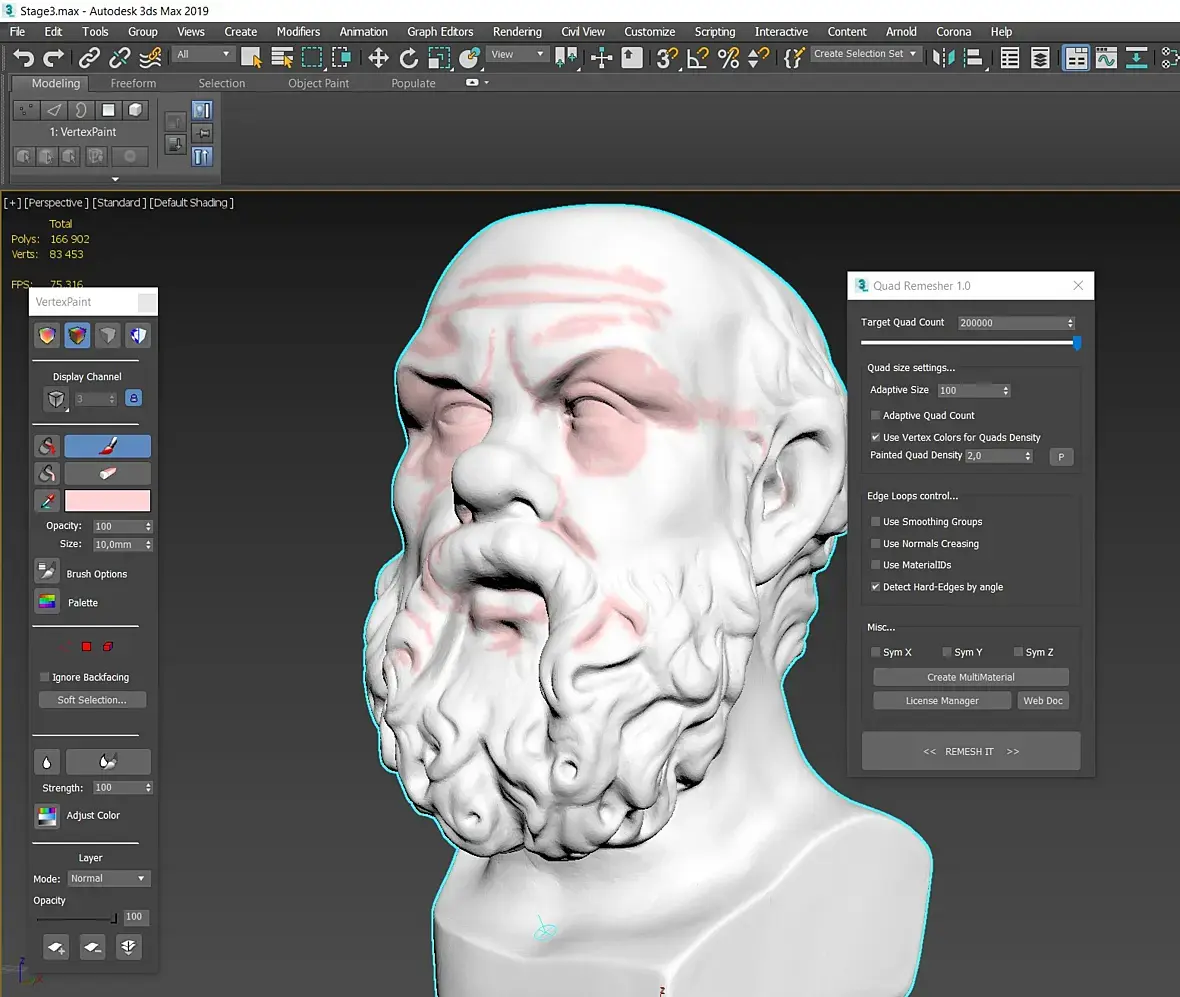Image resolution: width=1180 pixels, height=997 pixels.
Task: Select the Move transform tool
Action: (378, 58)
